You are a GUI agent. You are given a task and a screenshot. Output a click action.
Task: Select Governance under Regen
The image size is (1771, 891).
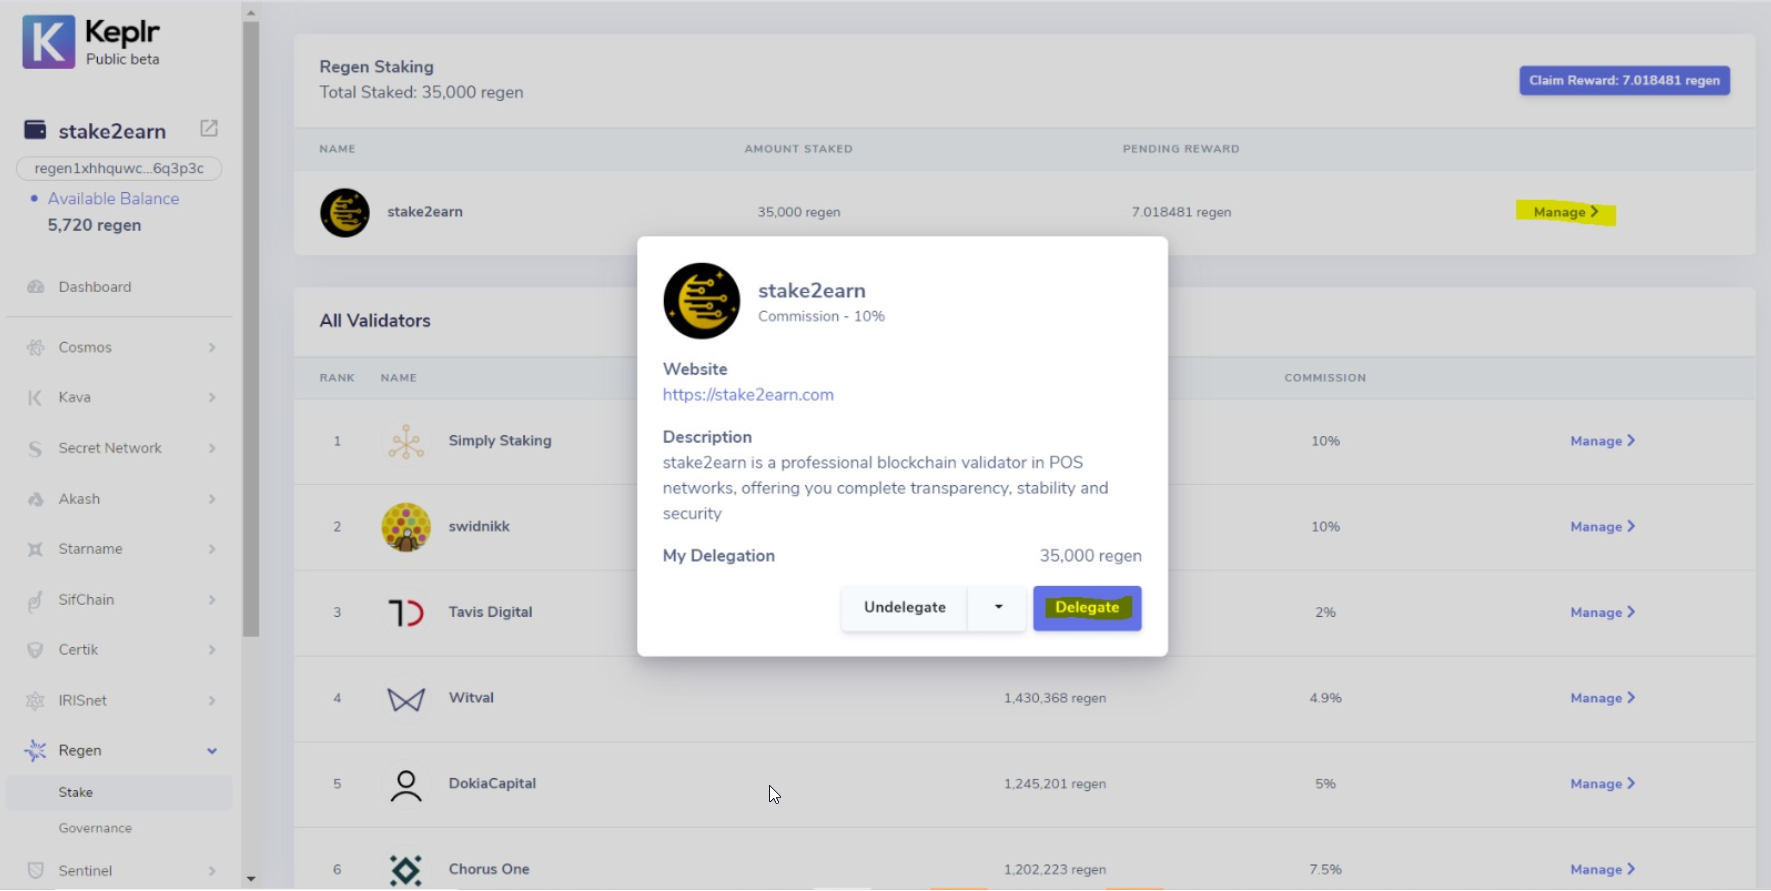click(95, 828)
